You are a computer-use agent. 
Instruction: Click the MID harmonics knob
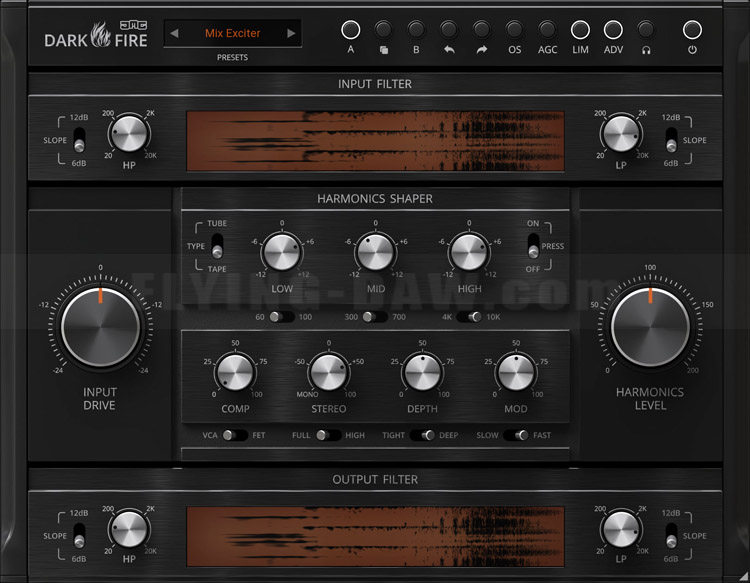(375, 252)
